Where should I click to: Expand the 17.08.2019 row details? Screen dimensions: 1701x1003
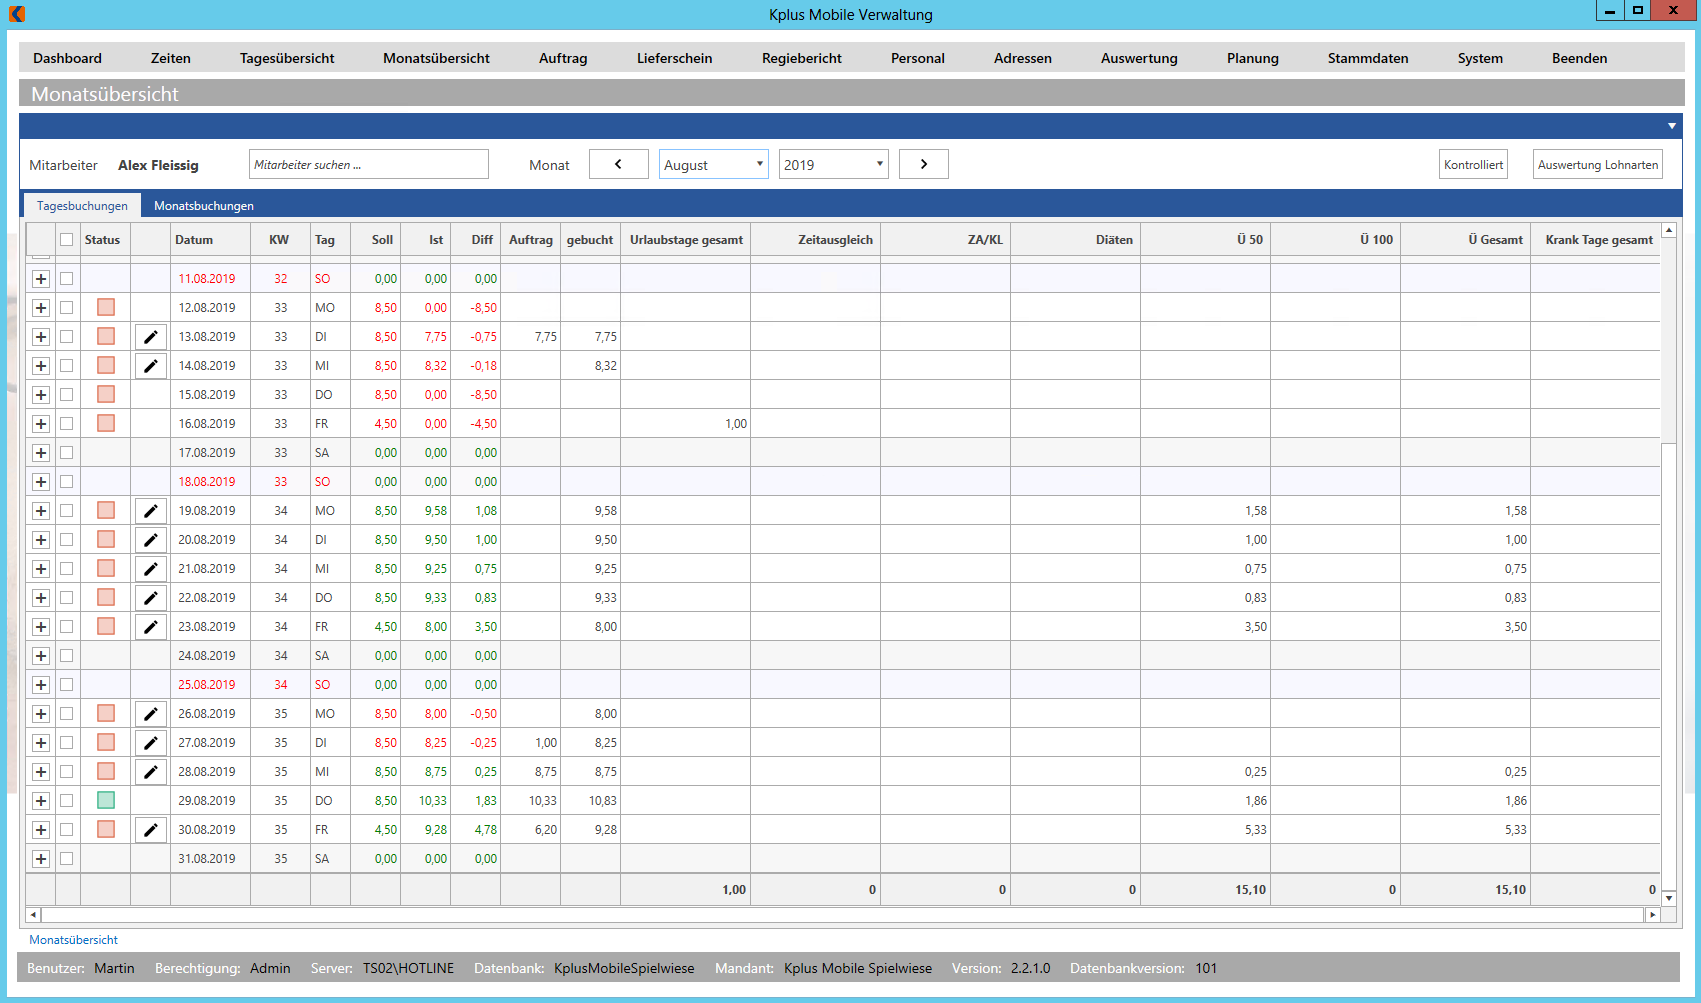41,453
